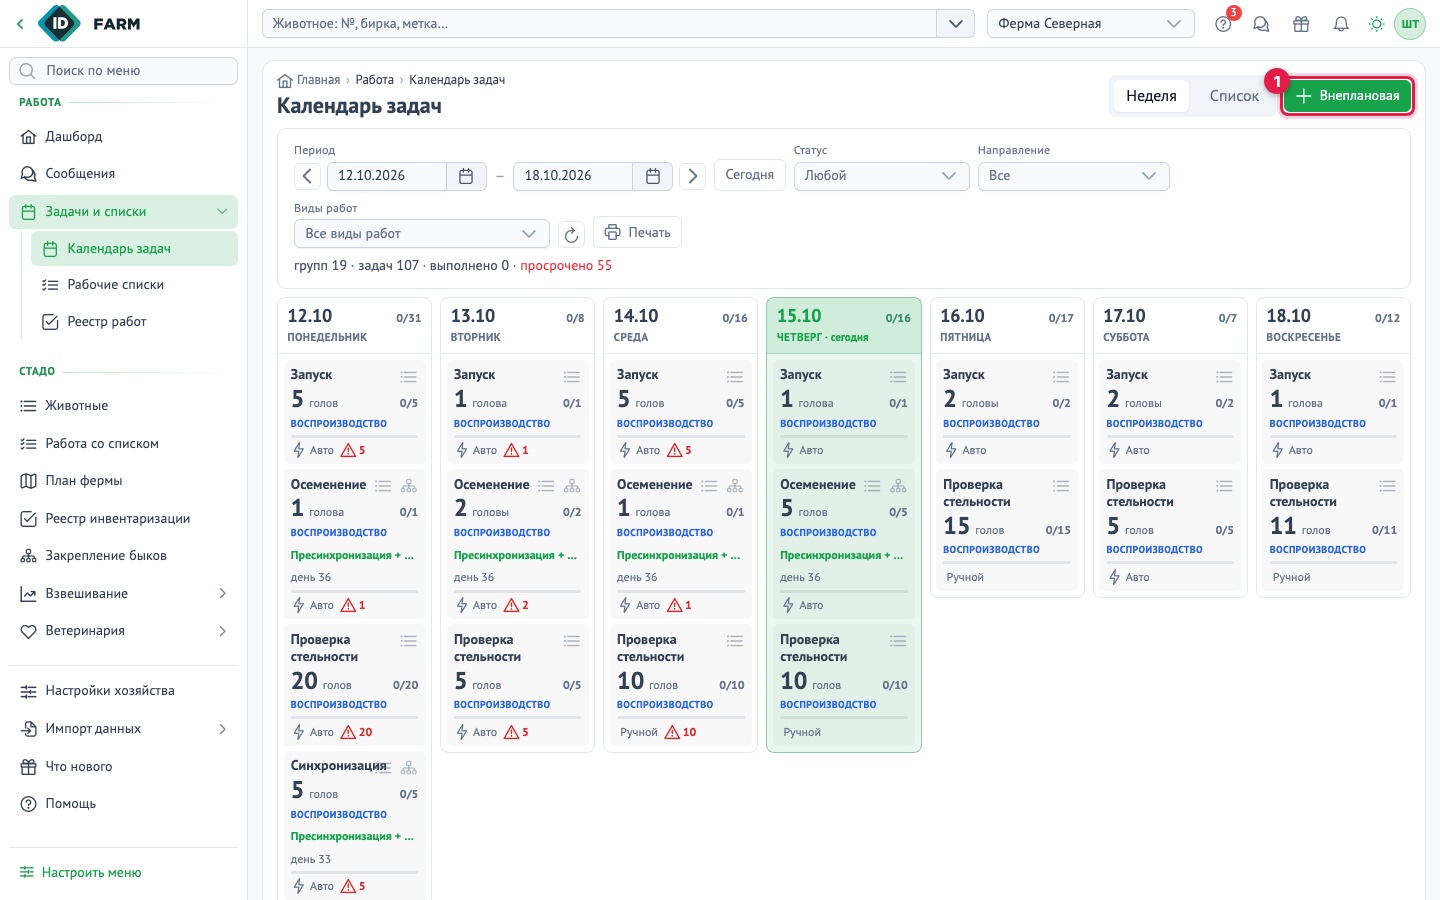Collapse sidebar with back arrow
This screenshot has width=1440, height=900.
tap(19, 24)
